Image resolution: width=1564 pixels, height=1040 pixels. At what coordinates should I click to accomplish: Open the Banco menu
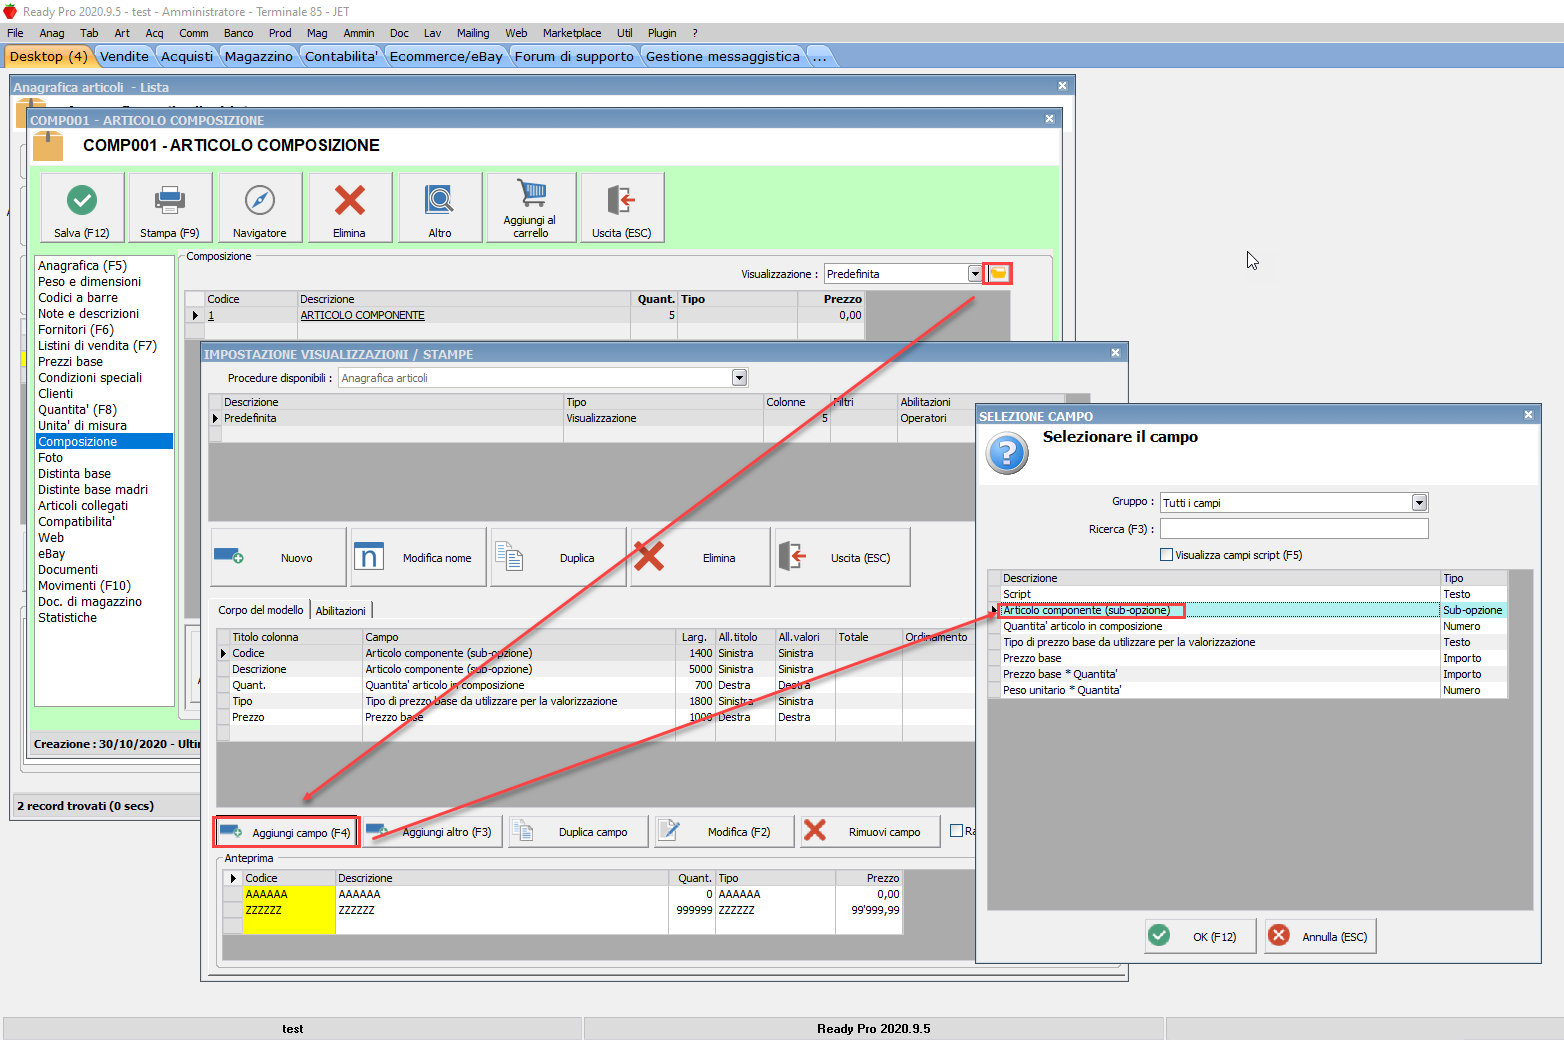click(x=238, y=33)
